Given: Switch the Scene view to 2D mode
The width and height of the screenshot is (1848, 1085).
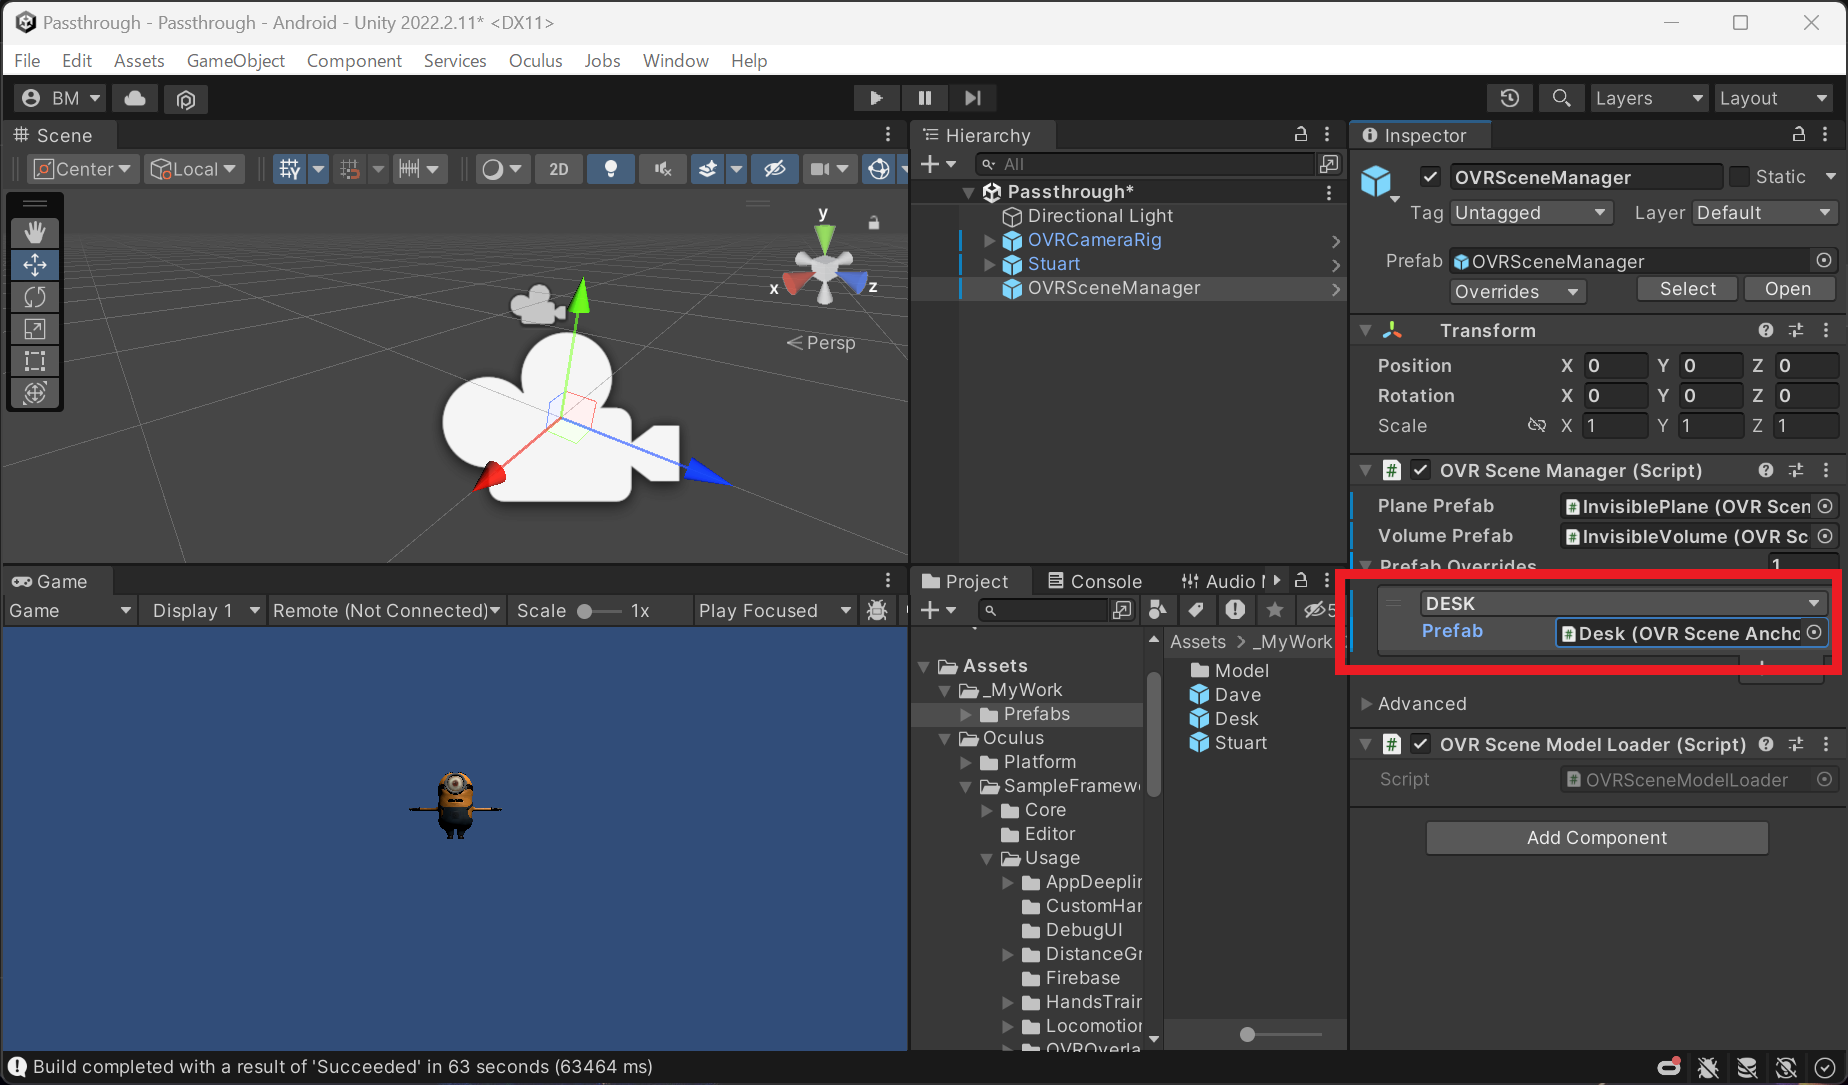Looking at the screenshot, I should point(558,168).
